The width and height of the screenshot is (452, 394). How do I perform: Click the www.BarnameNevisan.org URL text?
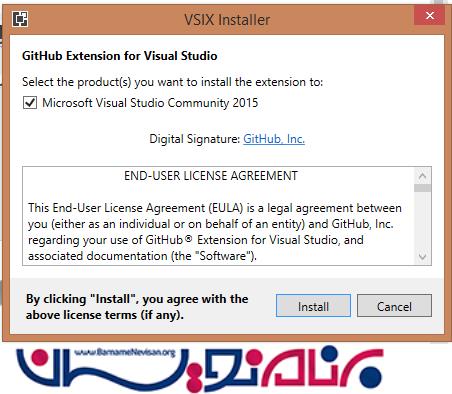(125, 352)
